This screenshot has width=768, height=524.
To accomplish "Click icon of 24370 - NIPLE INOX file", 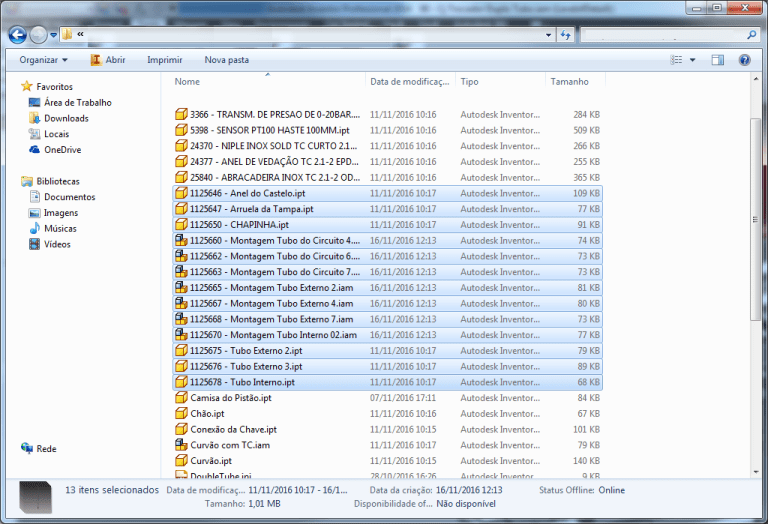I will coord(181,145).
